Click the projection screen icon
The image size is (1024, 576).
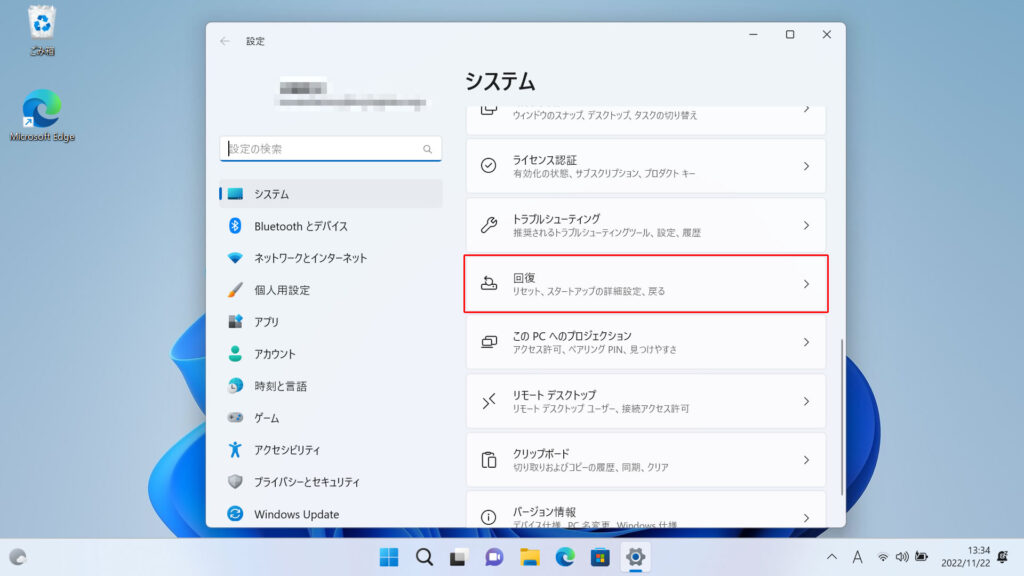point(488,342)
